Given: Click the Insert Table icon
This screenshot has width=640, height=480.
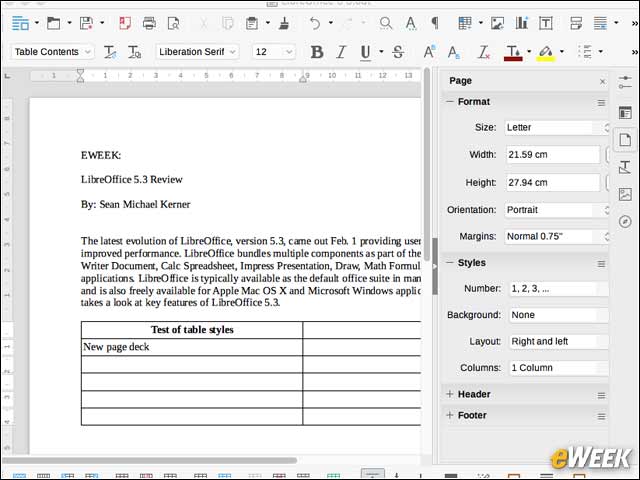Looking at the screenshot, I should pos(465,23).
